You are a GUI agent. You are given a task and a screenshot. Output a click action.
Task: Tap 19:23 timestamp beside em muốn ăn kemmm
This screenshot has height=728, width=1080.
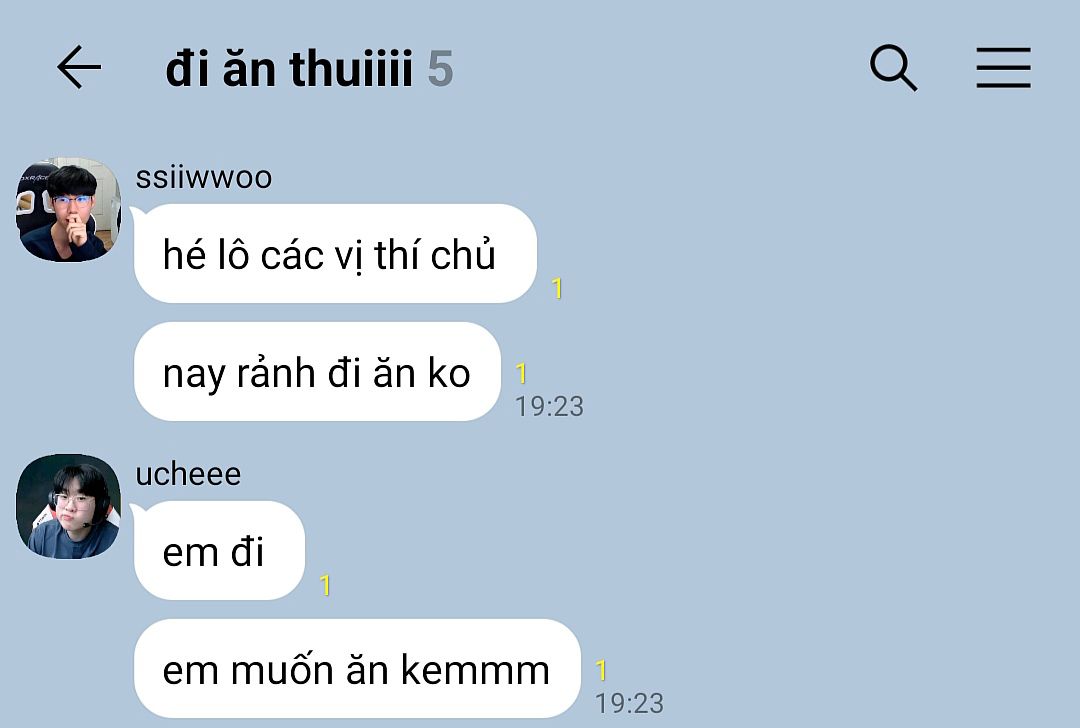630,703
